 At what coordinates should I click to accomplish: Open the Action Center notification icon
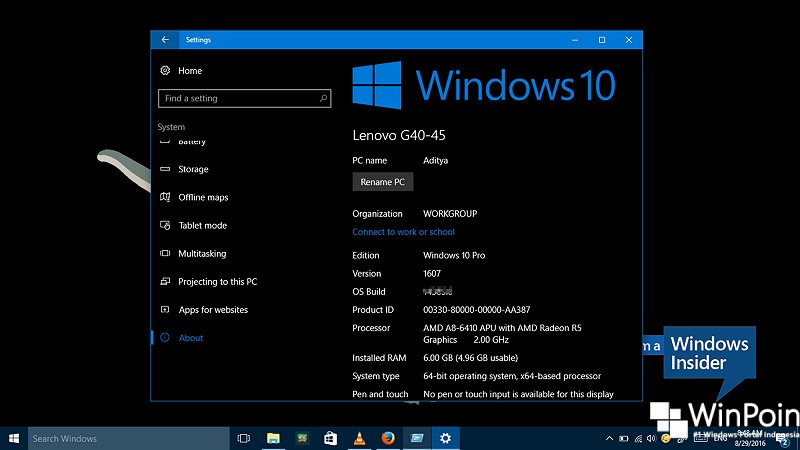(x=784, y=439)
